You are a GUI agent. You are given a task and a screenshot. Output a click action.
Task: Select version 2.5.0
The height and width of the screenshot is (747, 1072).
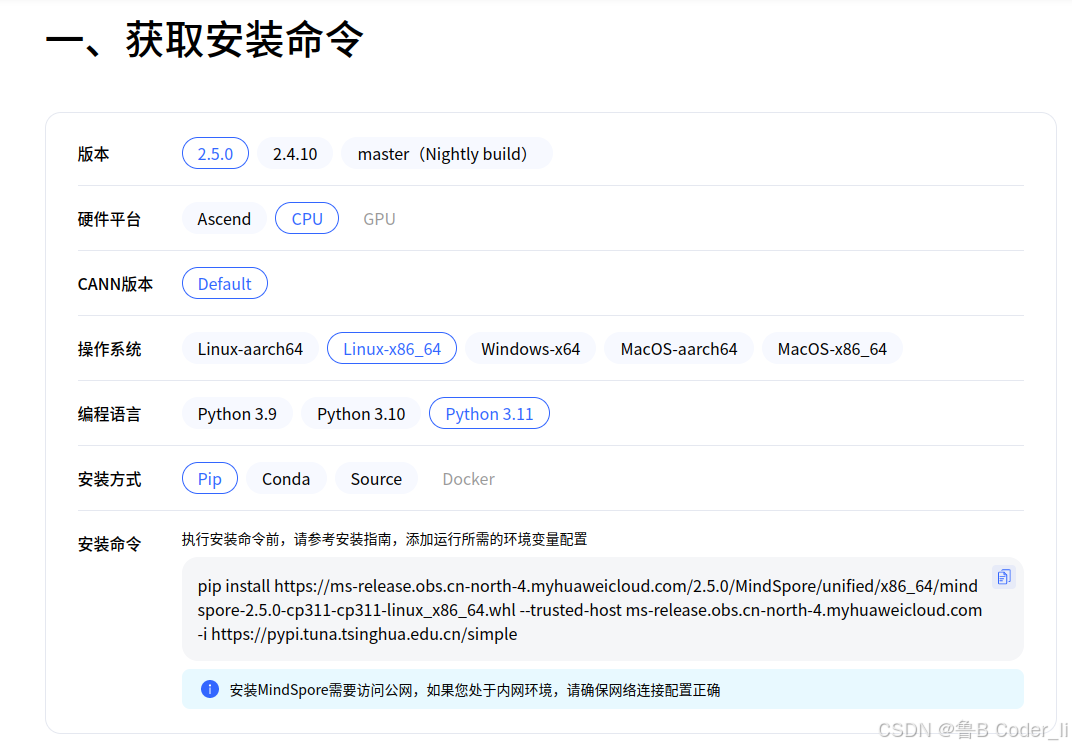point(215,154)
